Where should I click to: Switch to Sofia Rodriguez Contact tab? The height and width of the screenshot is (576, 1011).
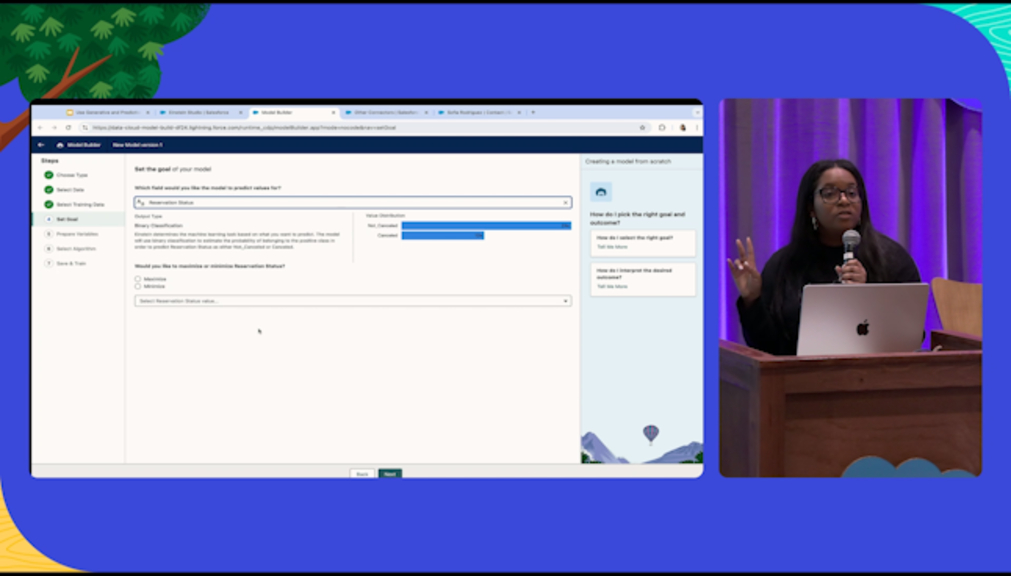point(479,112)
